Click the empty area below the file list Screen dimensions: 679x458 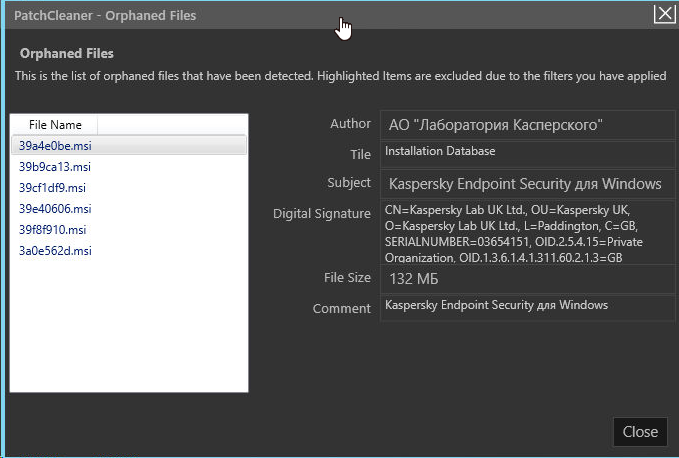click(128, 330)
